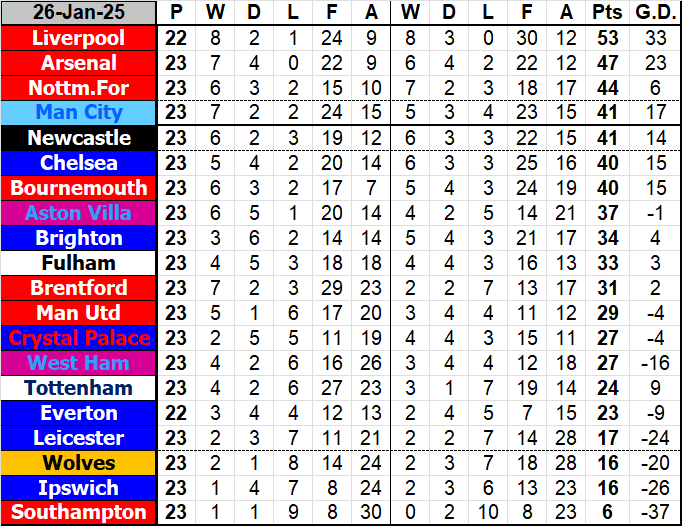
Task: Click the P (played) column header
Action: 177,13
